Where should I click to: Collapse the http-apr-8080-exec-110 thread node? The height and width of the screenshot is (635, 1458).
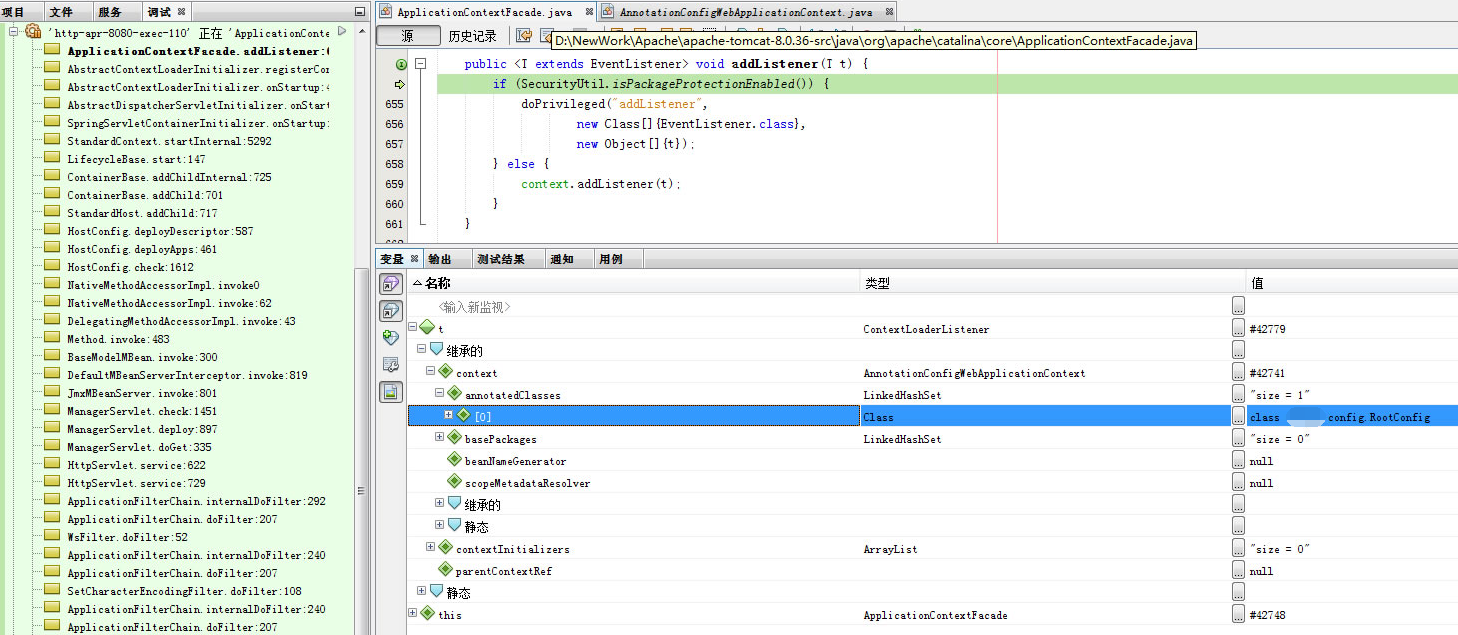[x=14, y=33]
